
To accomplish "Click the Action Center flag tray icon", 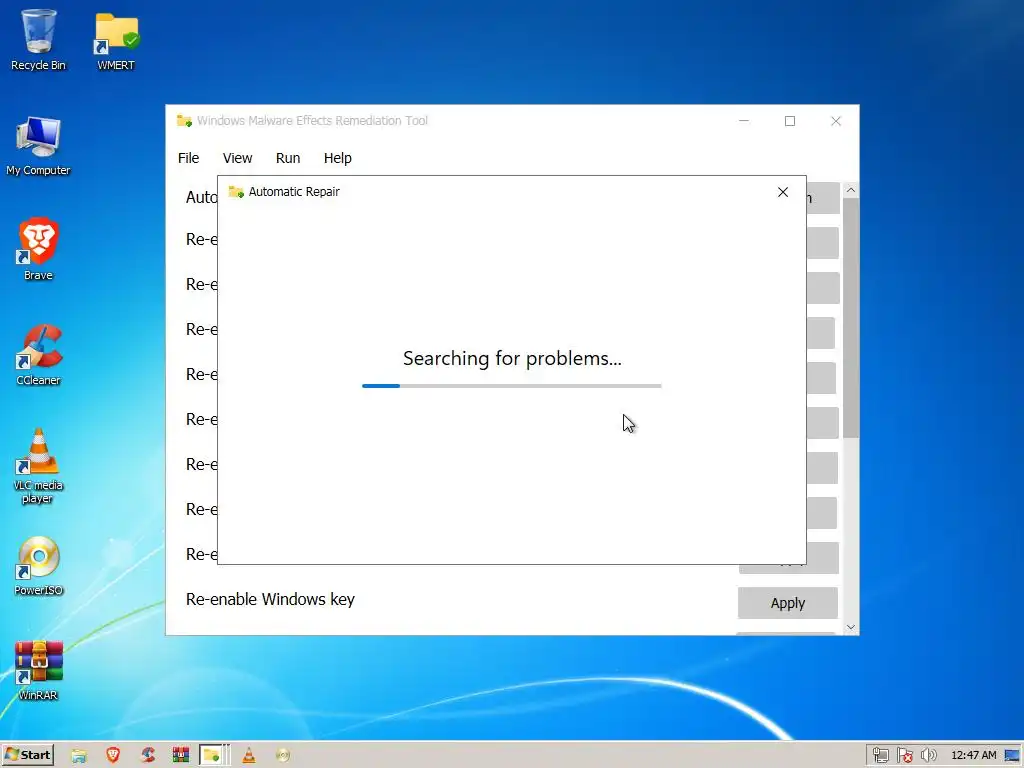I will (904, 756).
